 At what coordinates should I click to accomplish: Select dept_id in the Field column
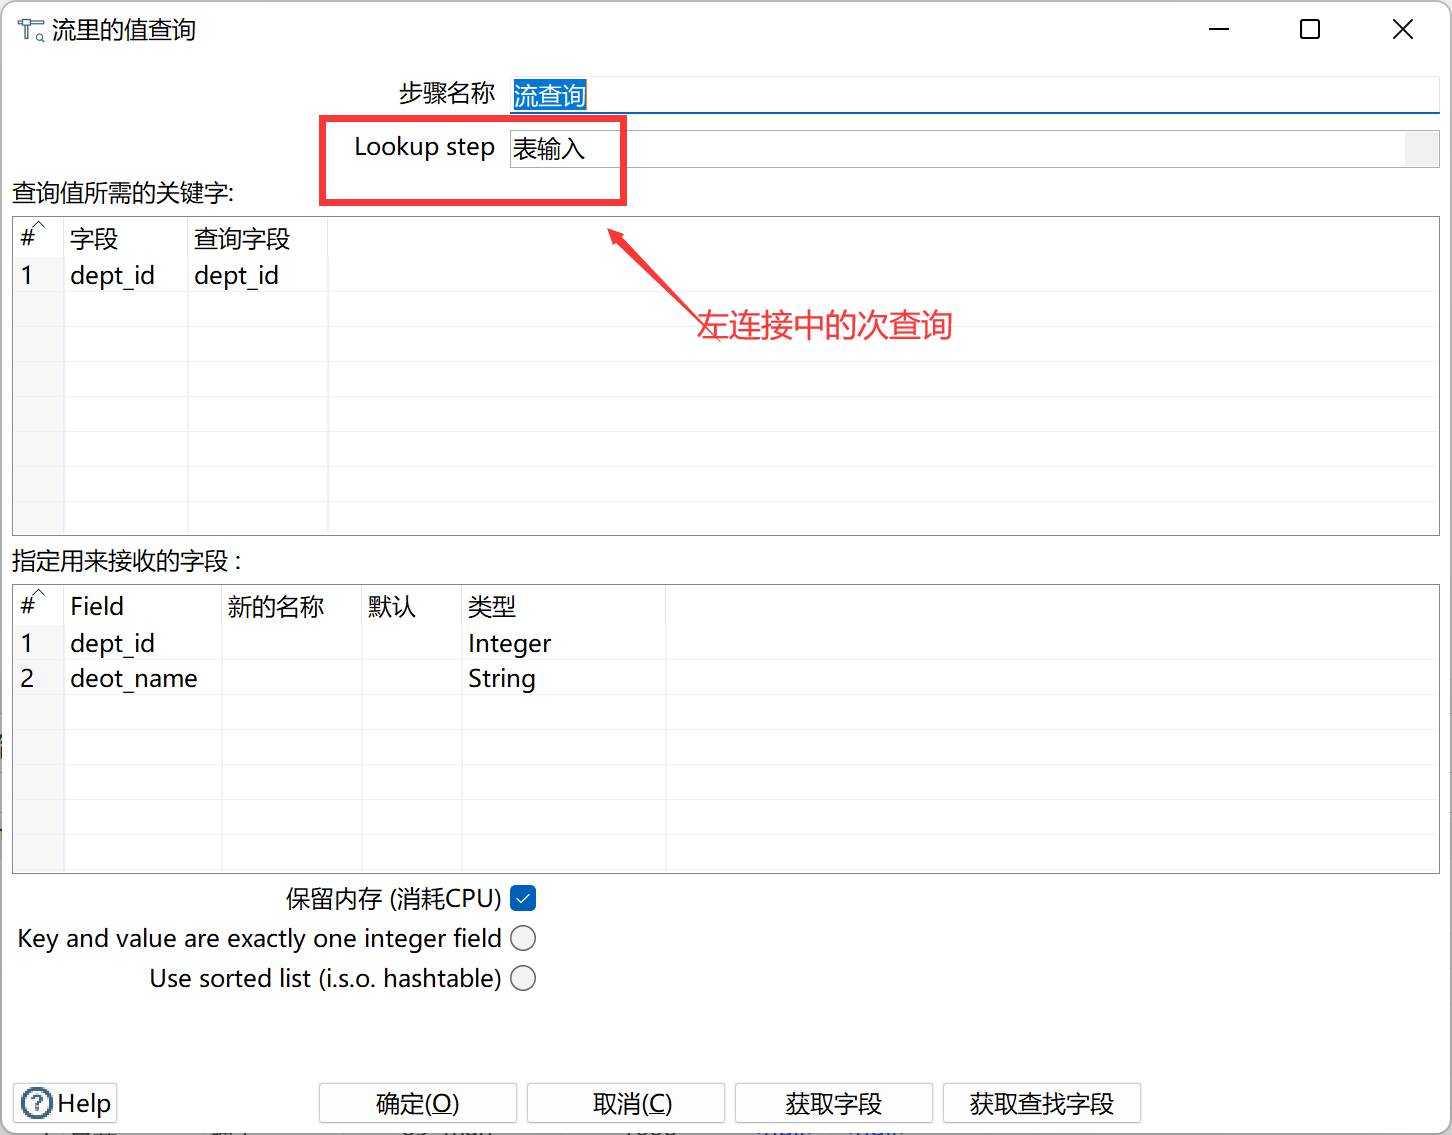click(x=143, y=643)
